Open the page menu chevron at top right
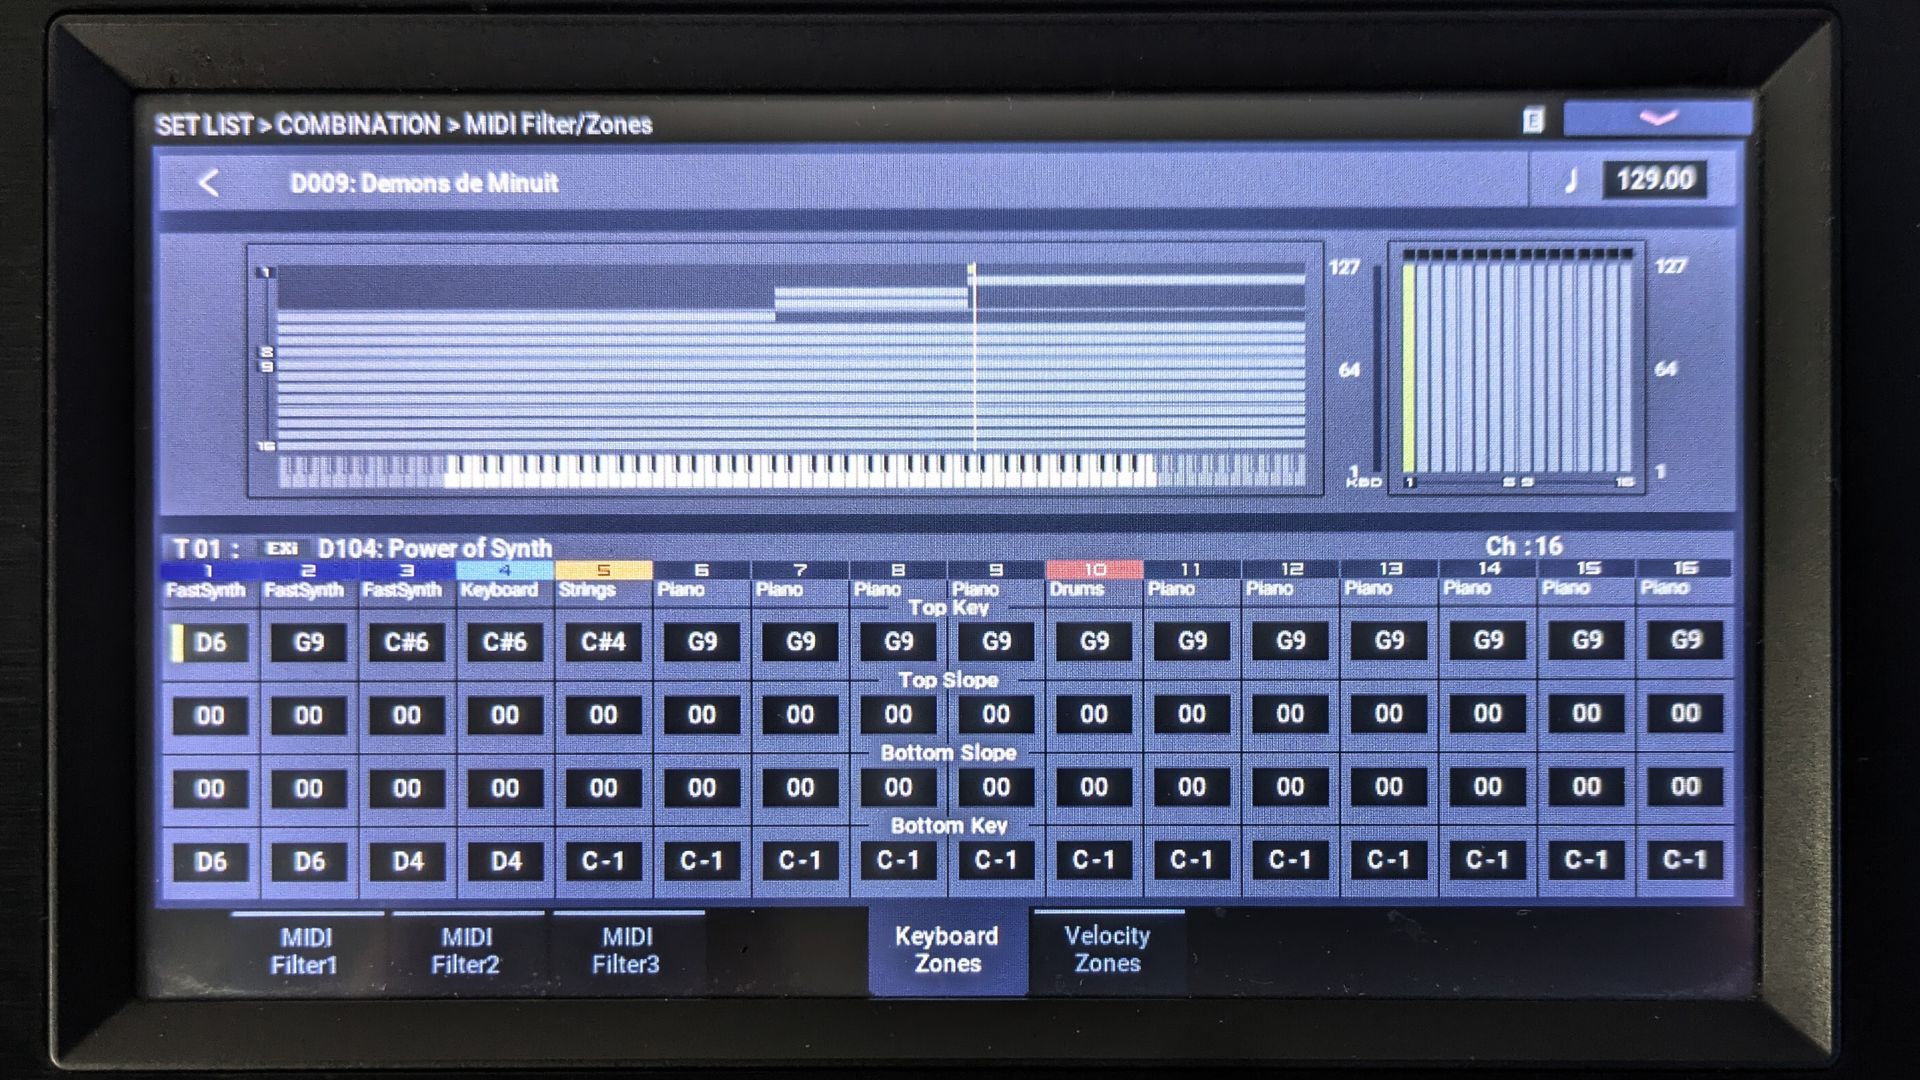 (x=1657, y=119)
